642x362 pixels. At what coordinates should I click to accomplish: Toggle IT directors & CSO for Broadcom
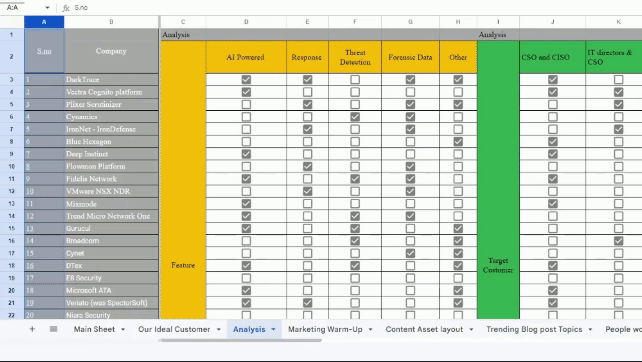click(x=619, y=241)
